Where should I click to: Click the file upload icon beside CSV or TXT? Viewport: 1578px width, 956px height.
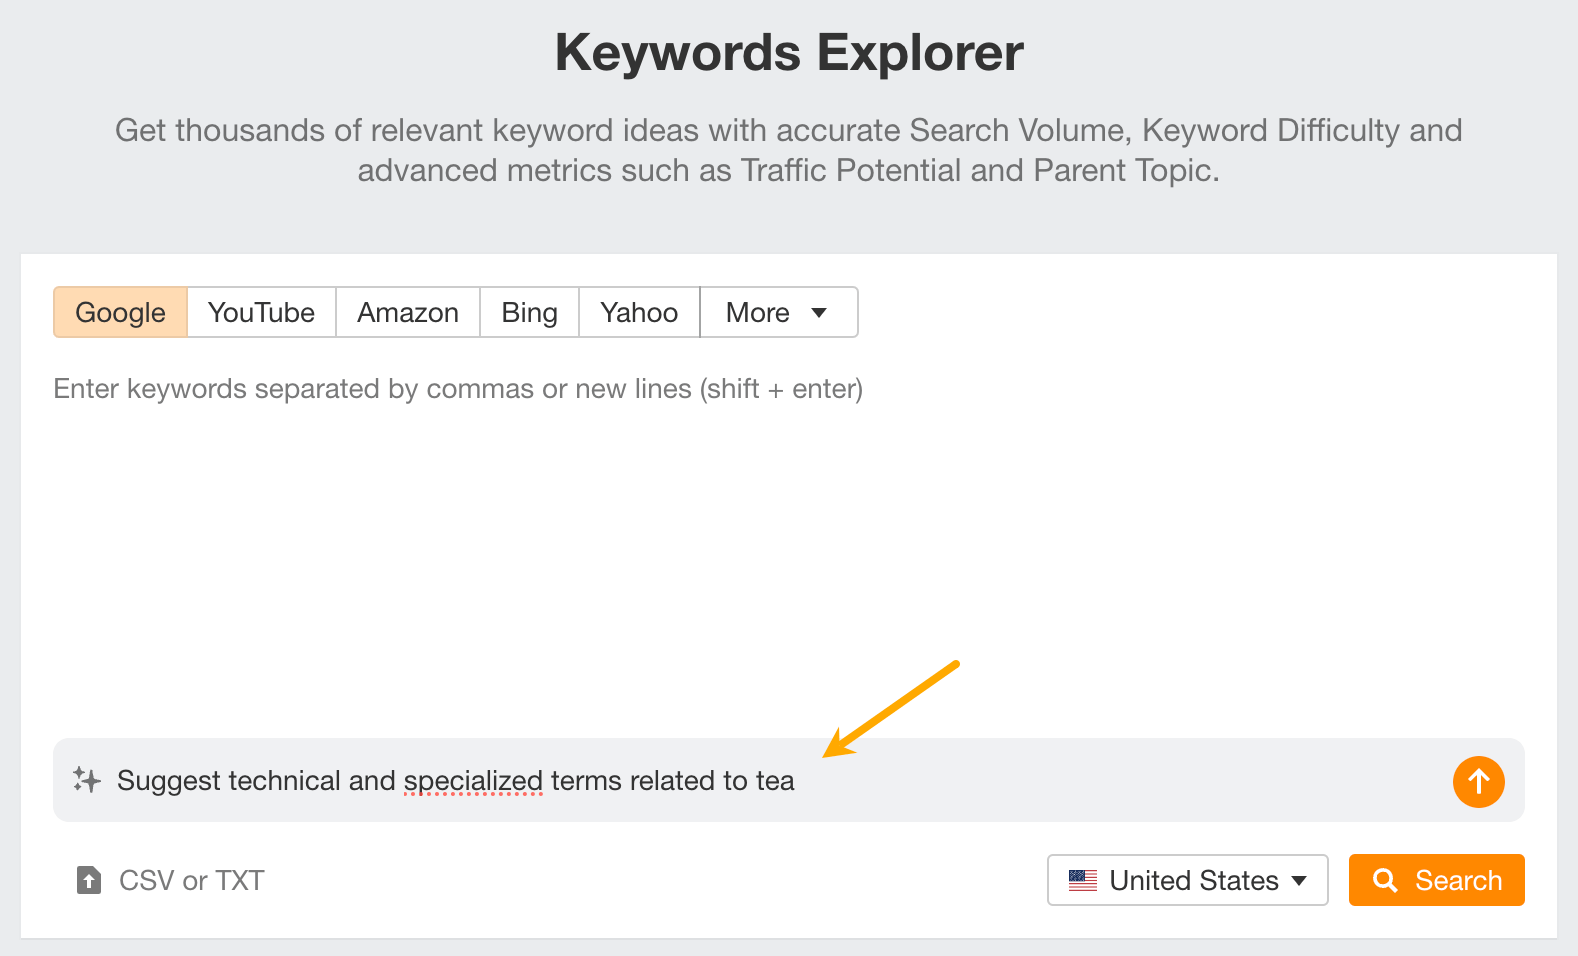point(89,880)
